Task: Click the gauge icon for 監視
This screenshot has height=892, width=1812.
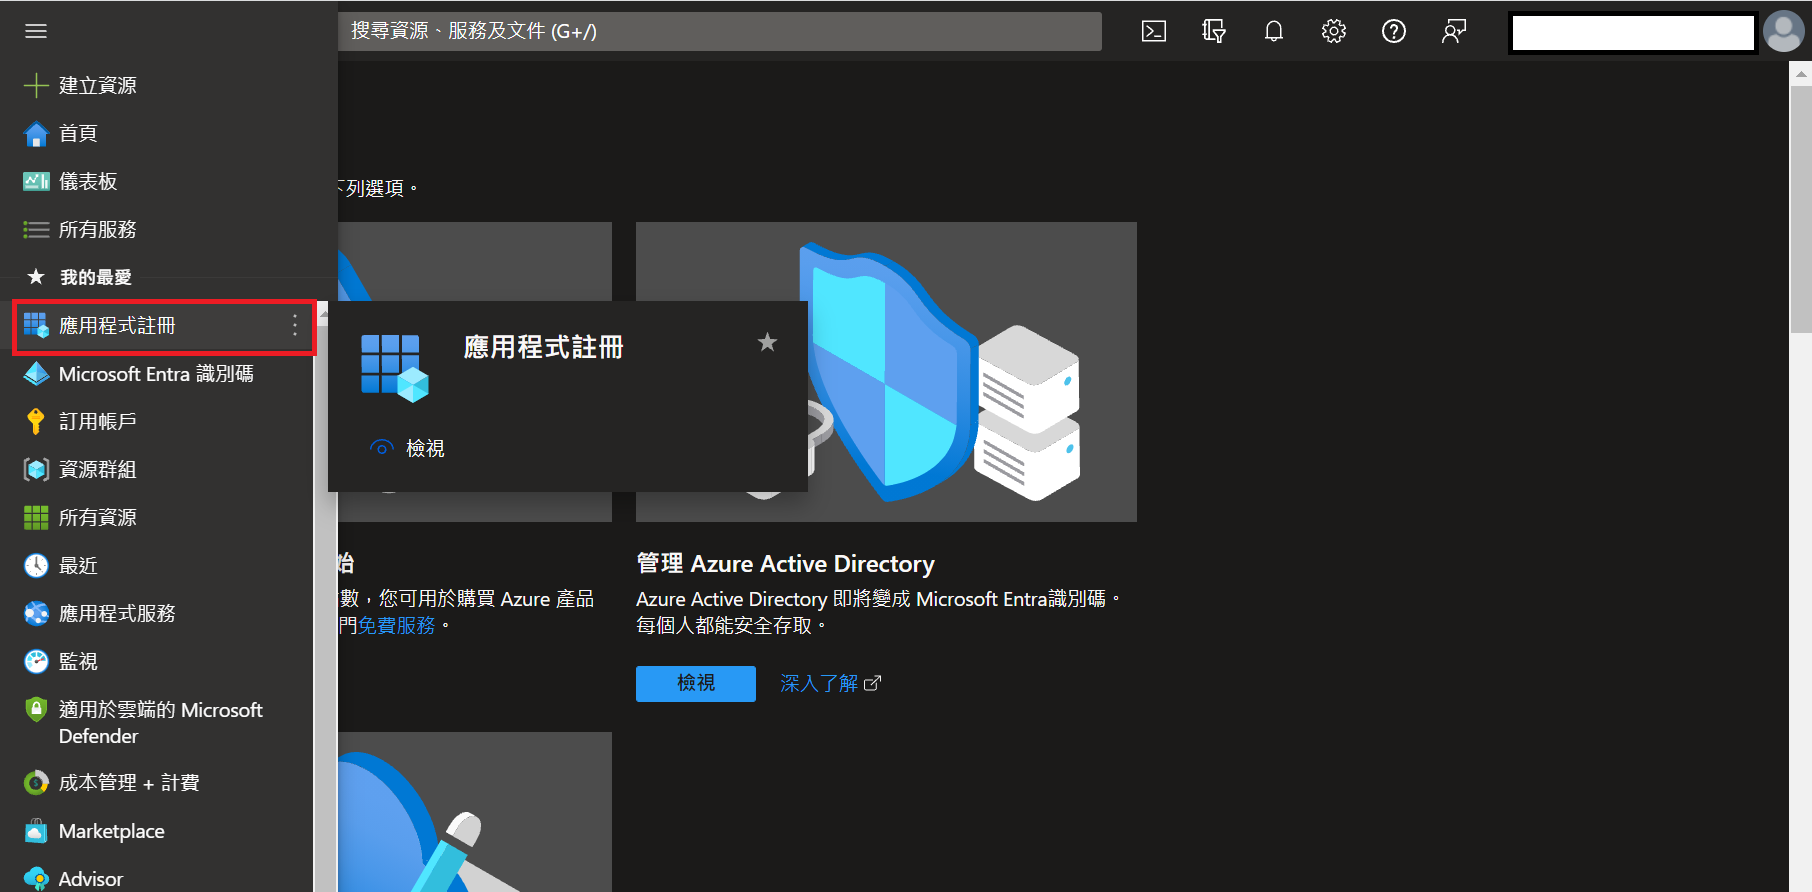Action: (x=36, y=661)
